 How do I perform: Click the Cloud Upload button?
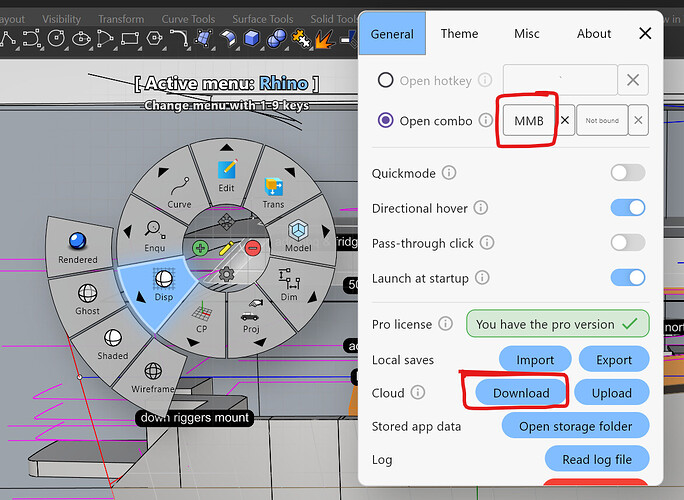pos(612,393)
